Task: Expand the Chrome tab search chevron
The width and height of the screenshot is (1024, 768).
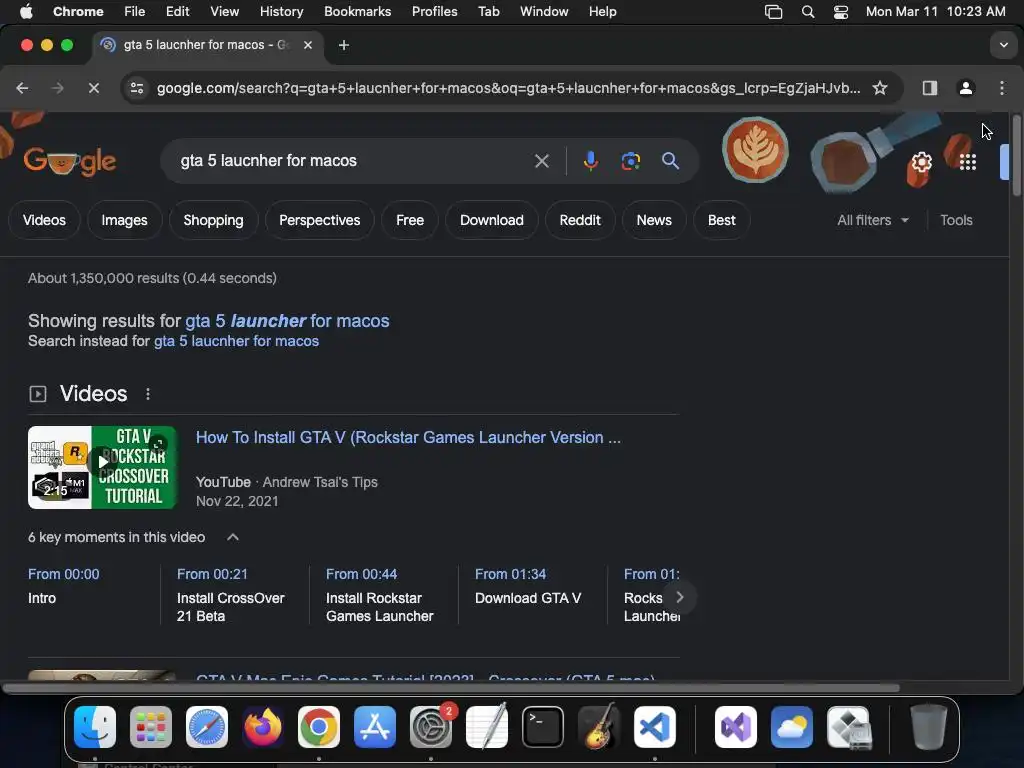Action: (x=1004, y=45)
